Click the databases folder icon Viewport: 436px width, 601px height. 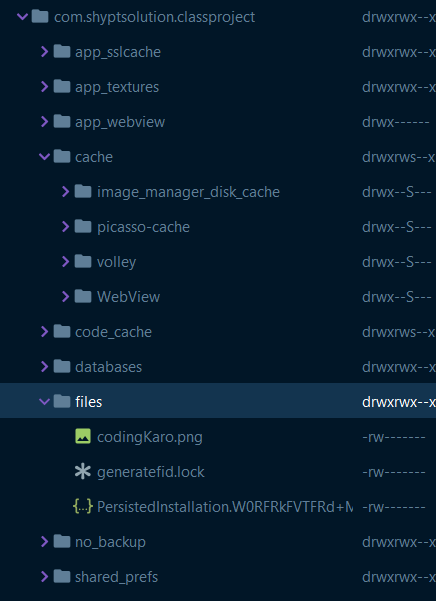(x=62, y=366)
